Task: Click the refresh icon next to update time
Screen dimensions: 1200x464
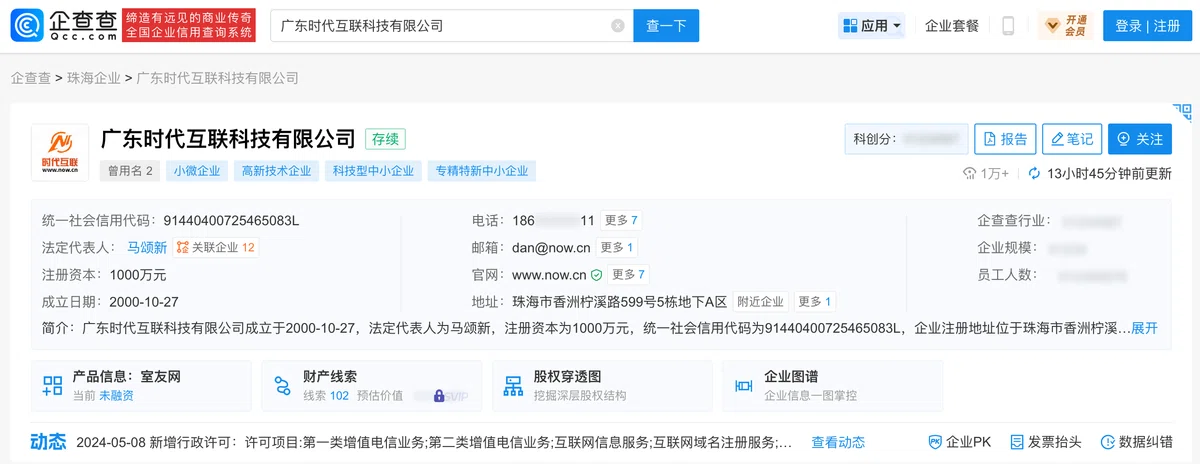Action: pyautogui.click(x=1034, y=173)
